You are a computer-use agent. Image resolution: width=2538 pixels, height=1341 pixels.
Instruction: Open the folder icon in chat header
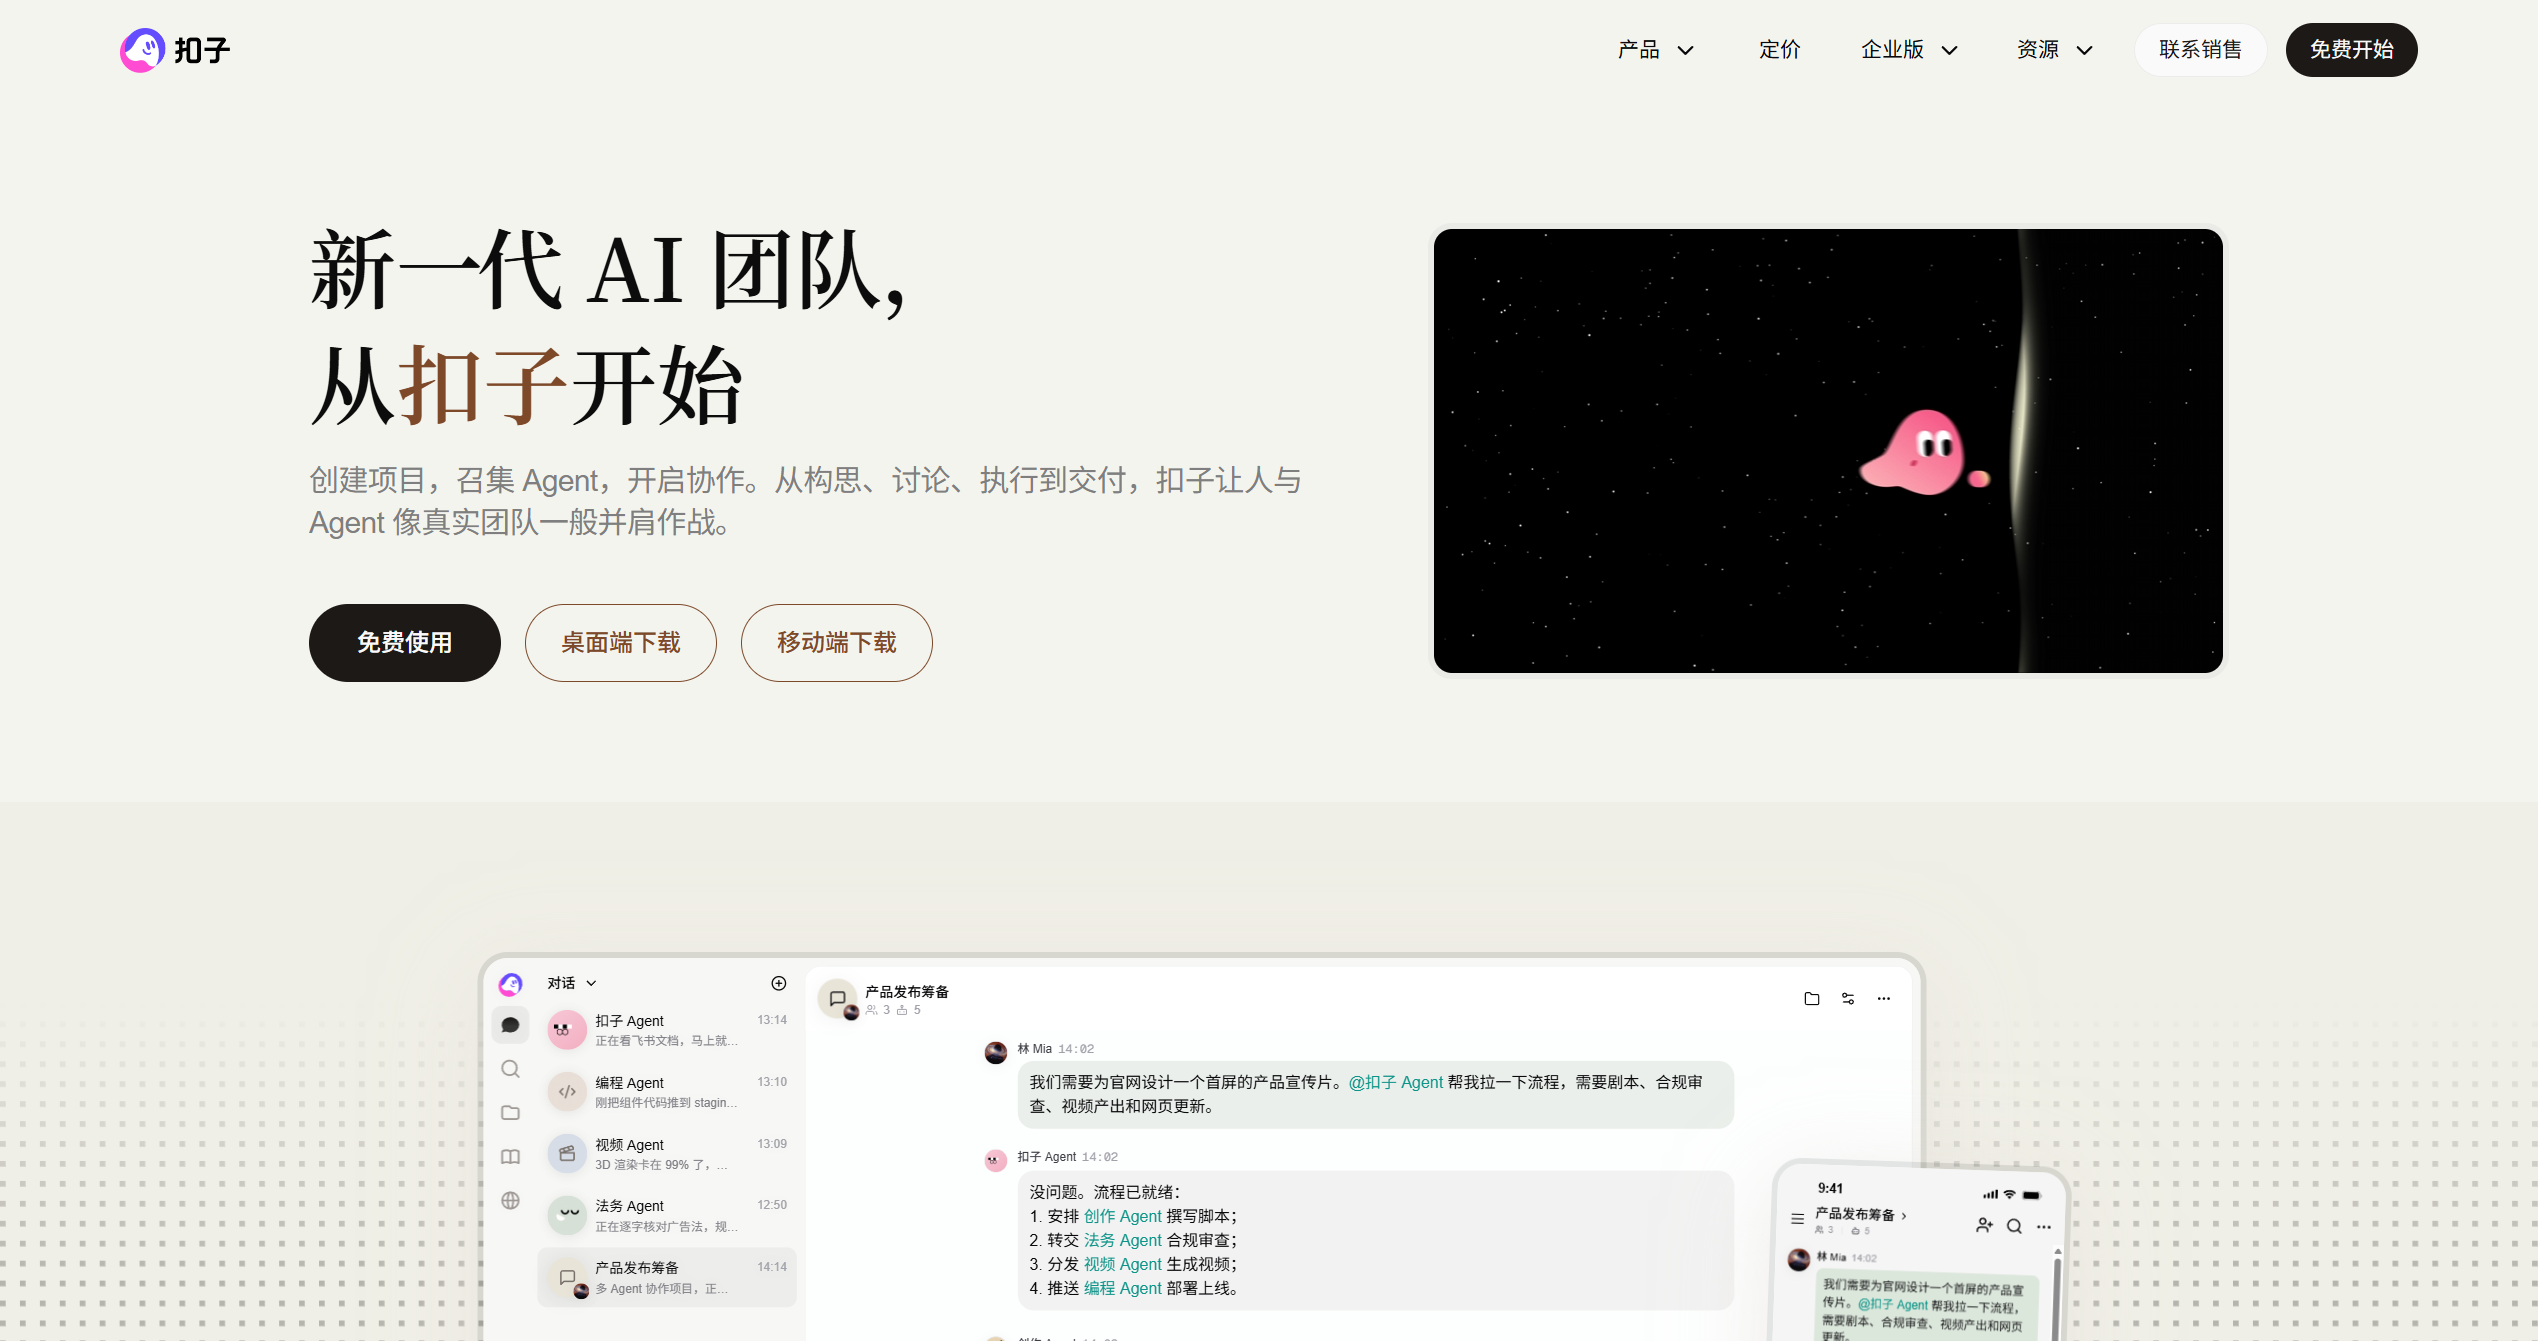tap(1811, 998)
